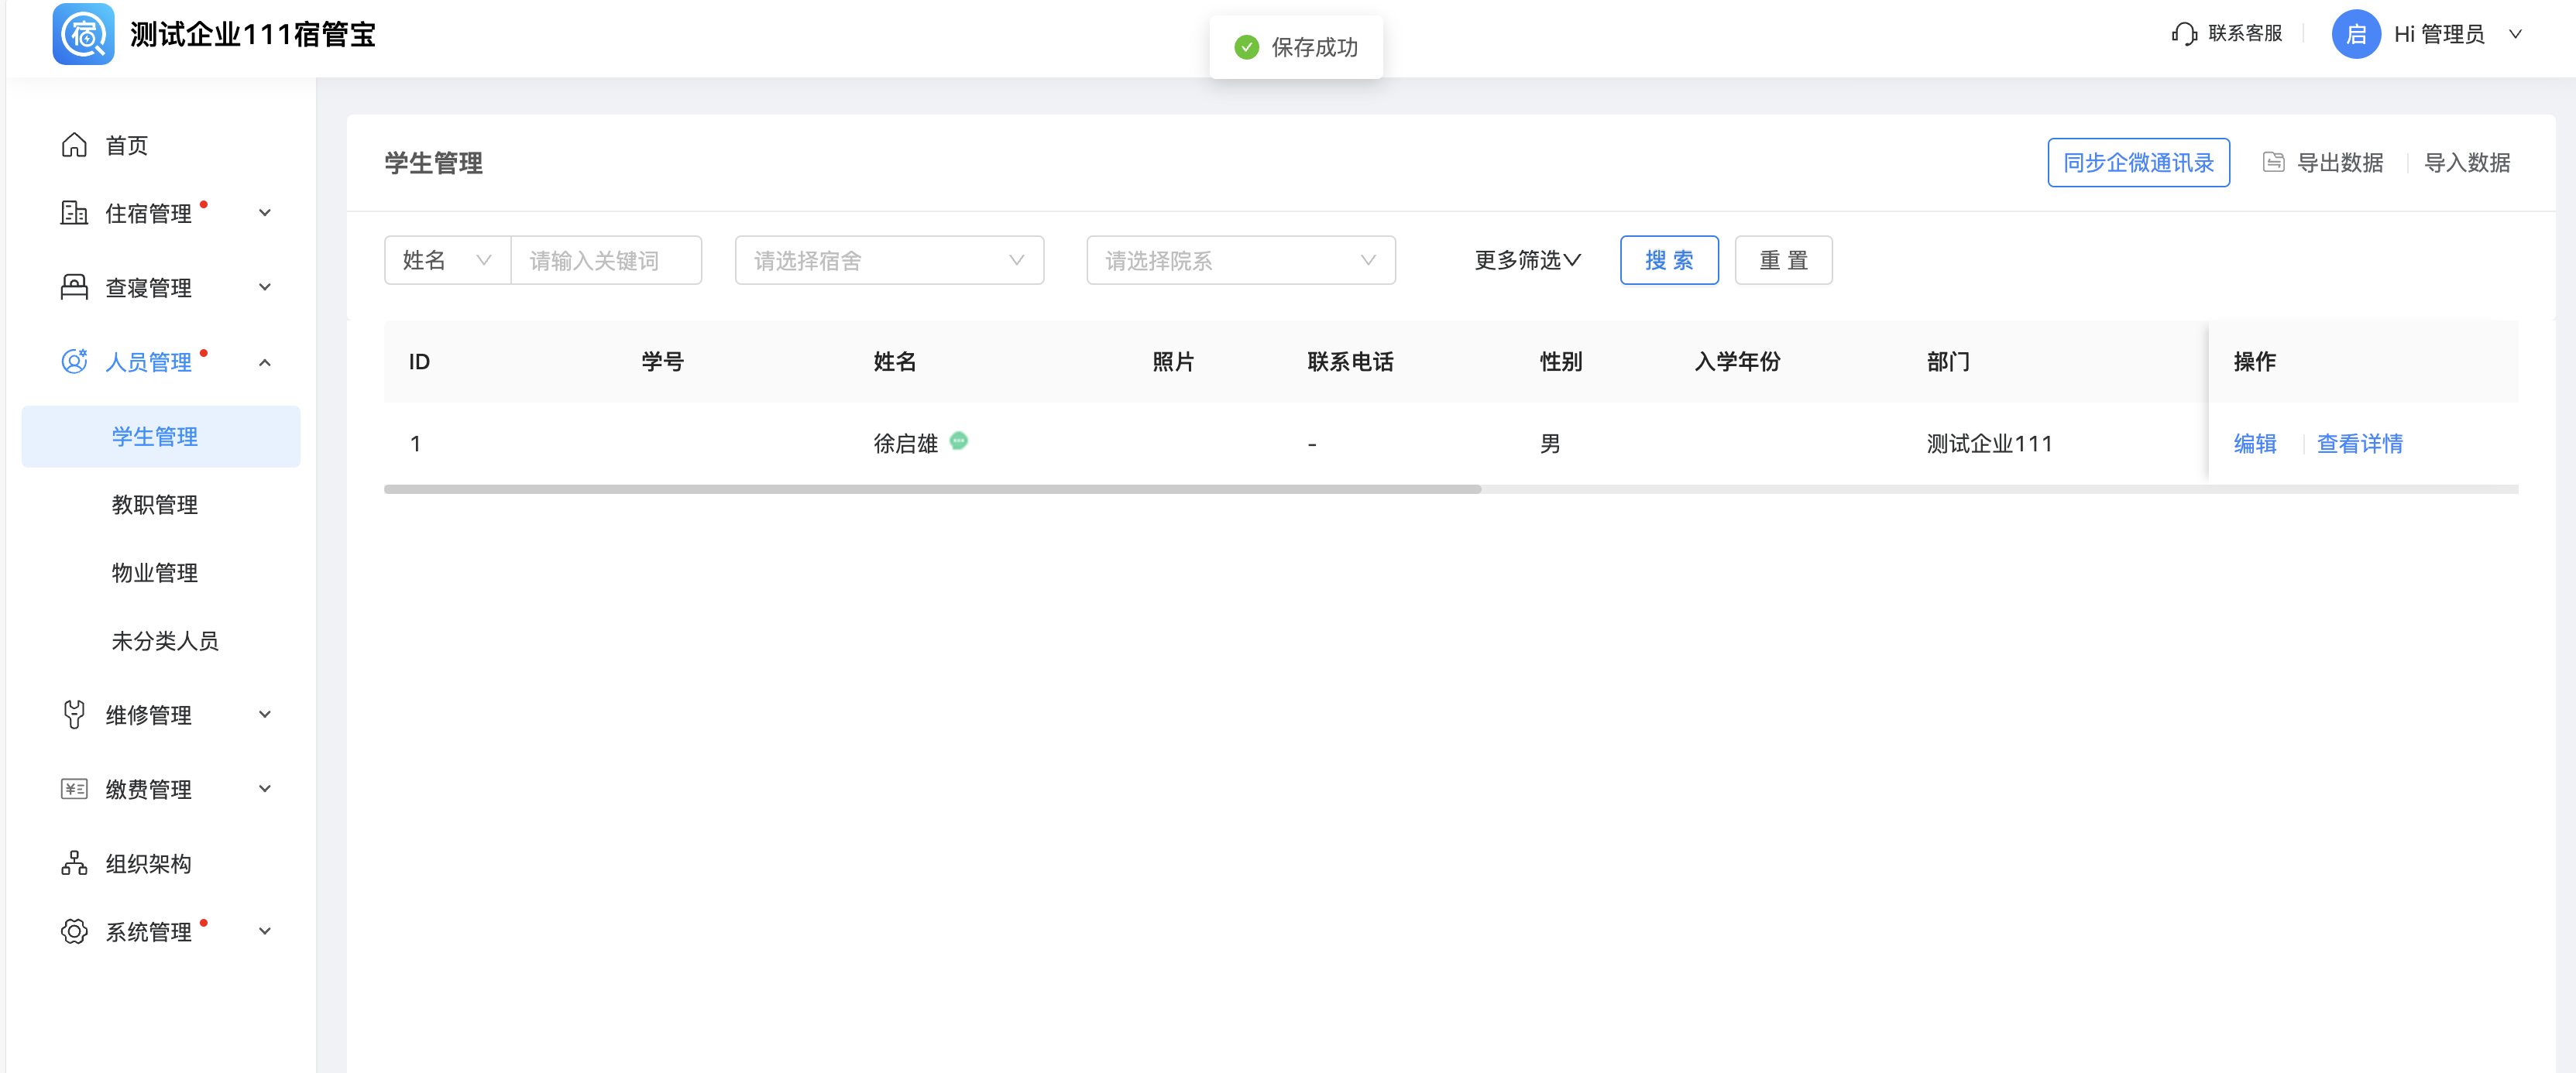Click the 搜索 button
This screenshot has height=1073, width=2576.
coord(1669,260)
